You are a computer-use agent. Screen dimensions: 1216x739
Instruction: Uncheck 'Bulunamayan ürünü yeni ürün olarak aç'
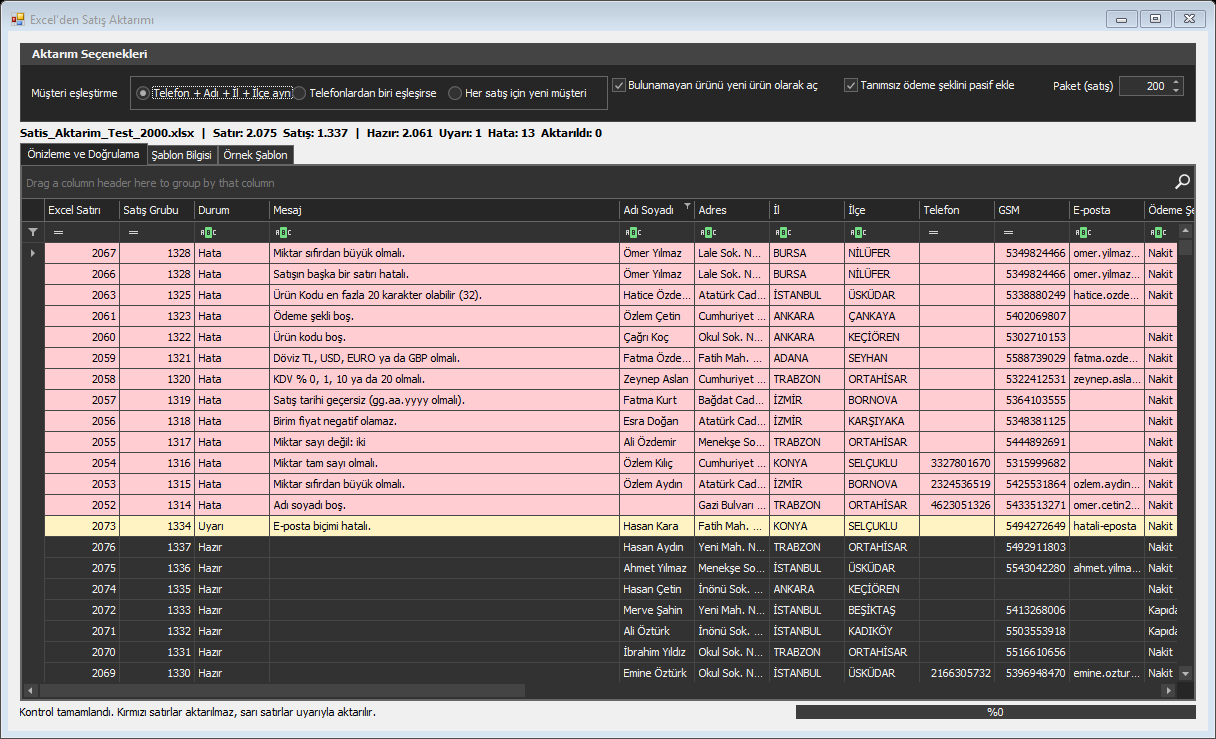(x=715, y=85)
